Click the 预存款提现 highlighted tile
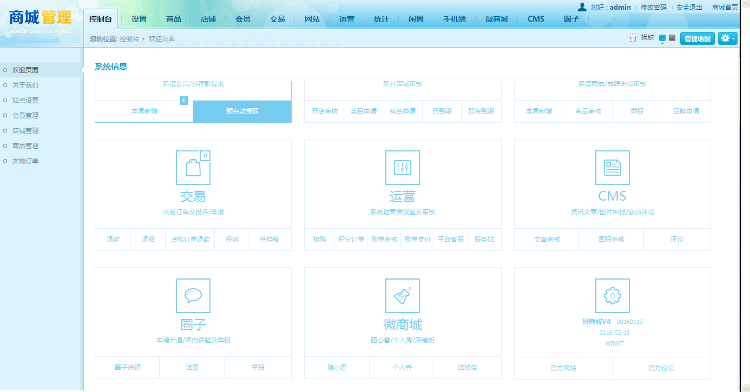Image resolution: width=750 pixels, height=392 pixels. pyautogui.click(x=243, y=111)
